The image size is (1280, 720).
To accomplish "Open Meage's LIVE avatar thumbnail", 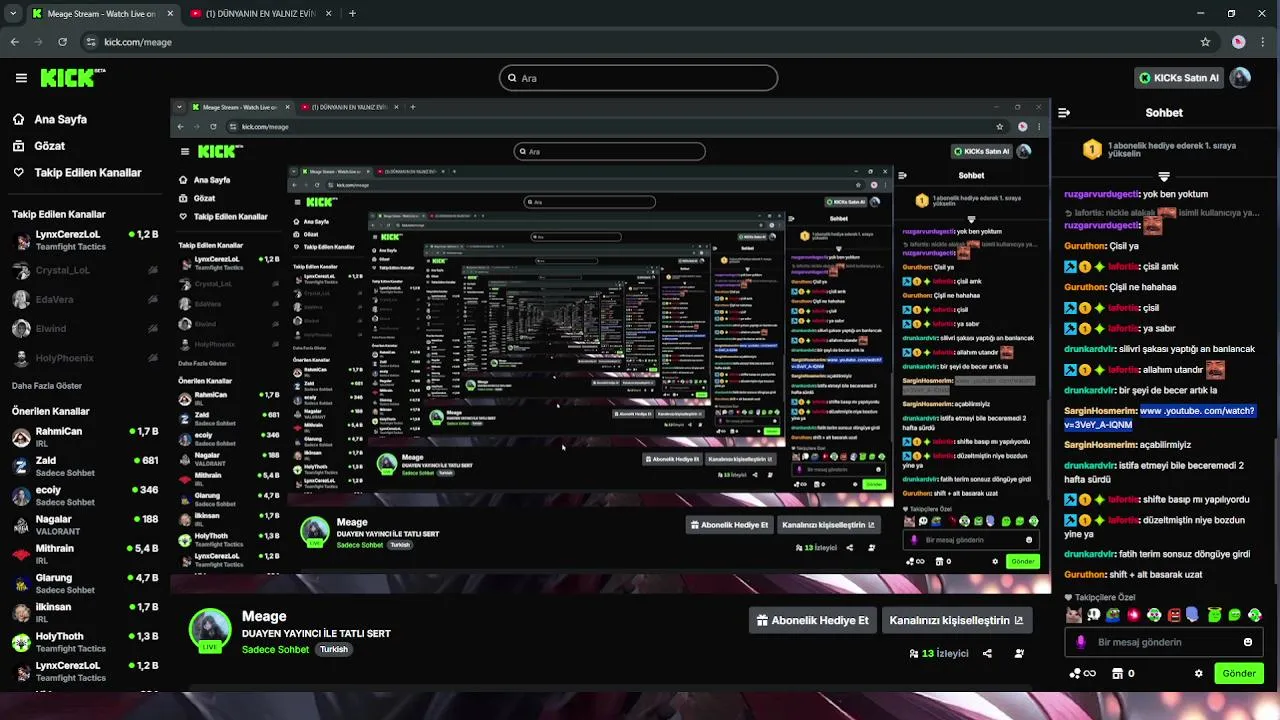I will pos(210,630).
